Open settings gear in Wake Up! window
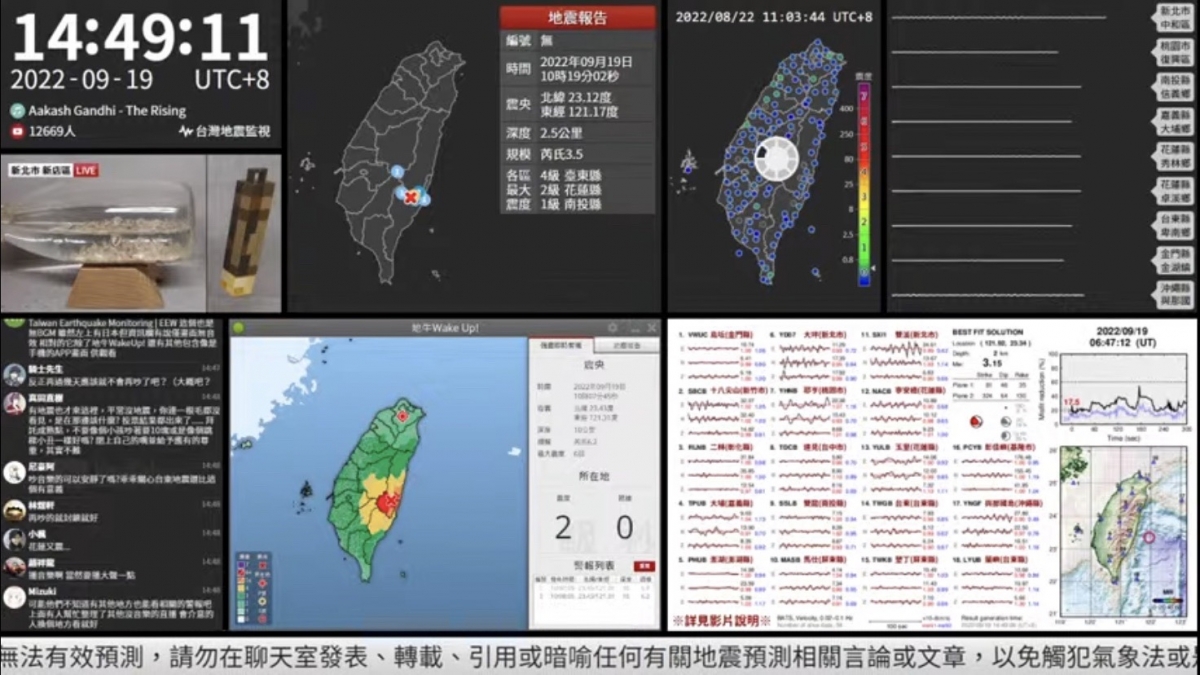Image resolution: width=1200 pixels, height=675 pixels. (x=612, y=327)
